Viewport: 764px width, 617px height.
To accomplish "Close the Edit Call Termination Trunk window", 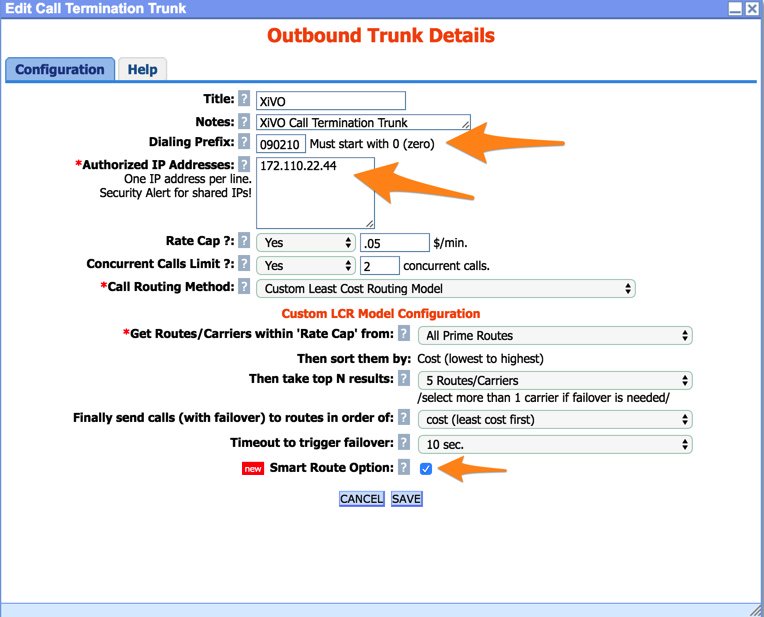I will click(x=752, y=8).
